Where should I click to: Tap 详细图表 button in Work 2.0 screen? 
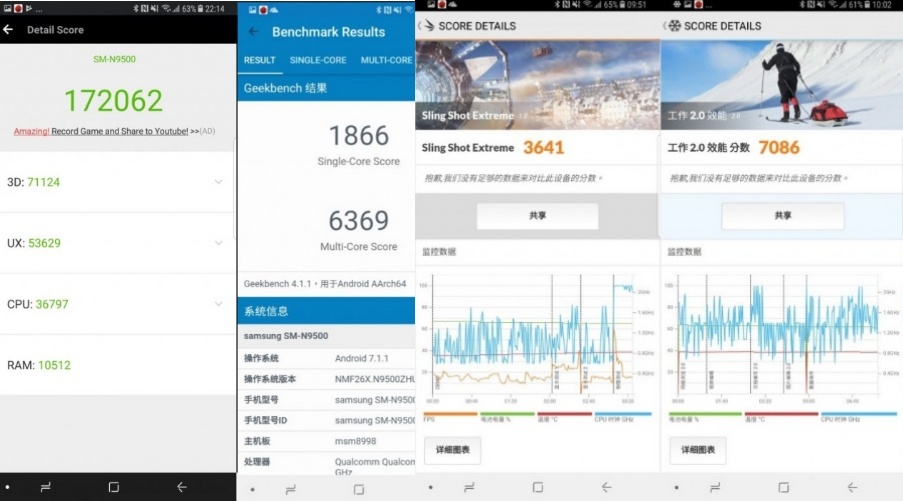(x=698, y=450)
